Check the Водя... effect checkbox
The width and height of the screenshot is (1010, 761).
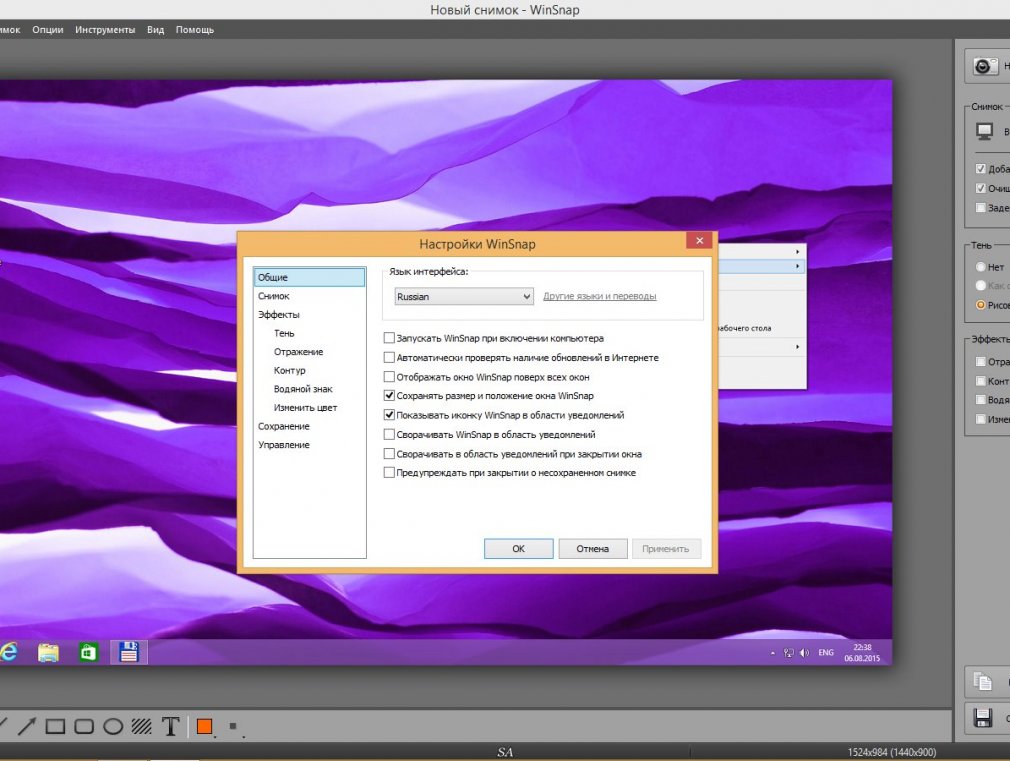(980, 400)
